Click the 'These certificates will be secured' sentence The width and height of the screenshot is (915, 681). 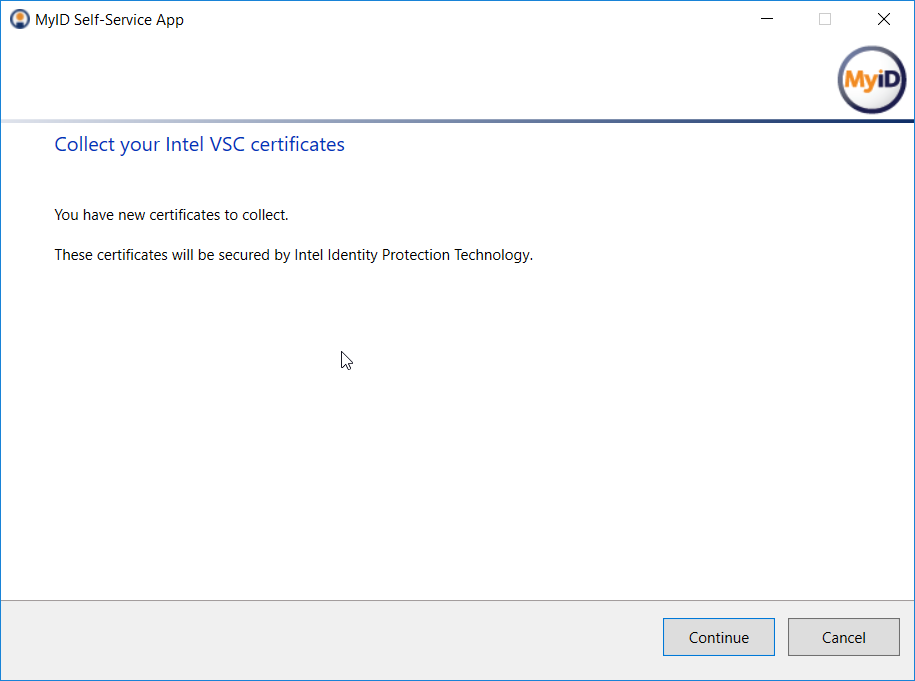point(294,255)
